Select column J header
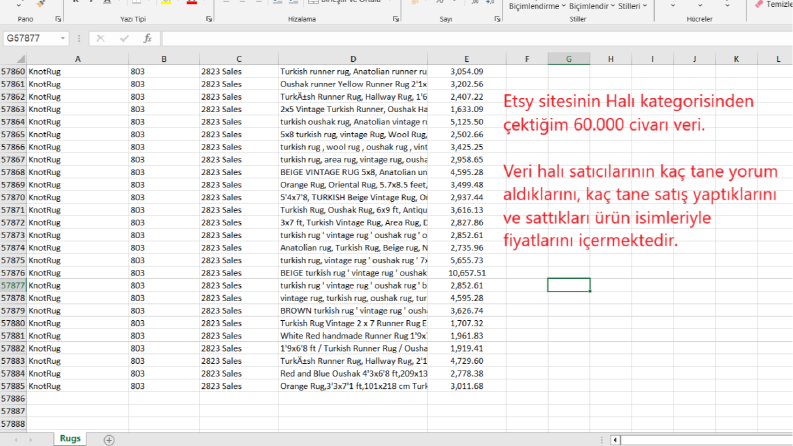Viewport: 793px width, 446px height. 694,59
